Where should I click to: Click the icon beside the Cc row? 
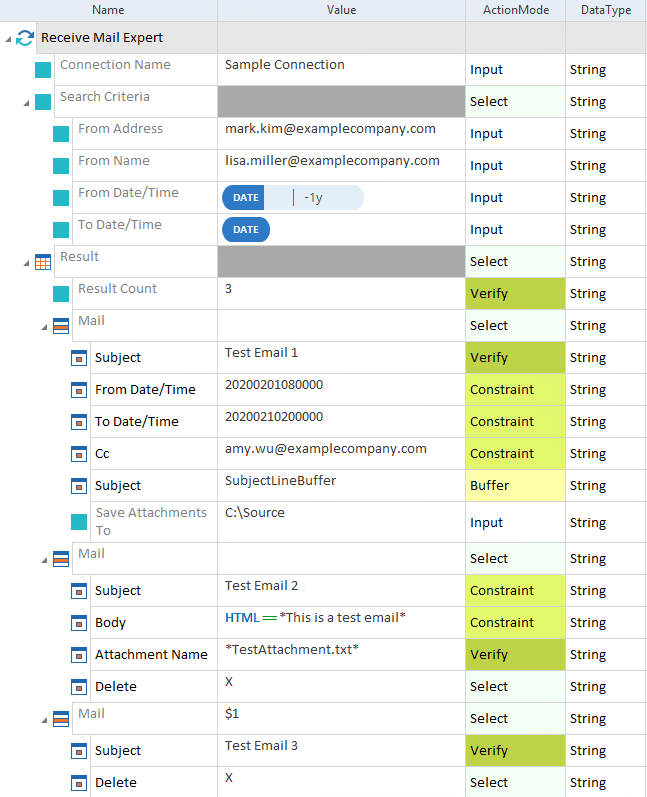point(79,454)
